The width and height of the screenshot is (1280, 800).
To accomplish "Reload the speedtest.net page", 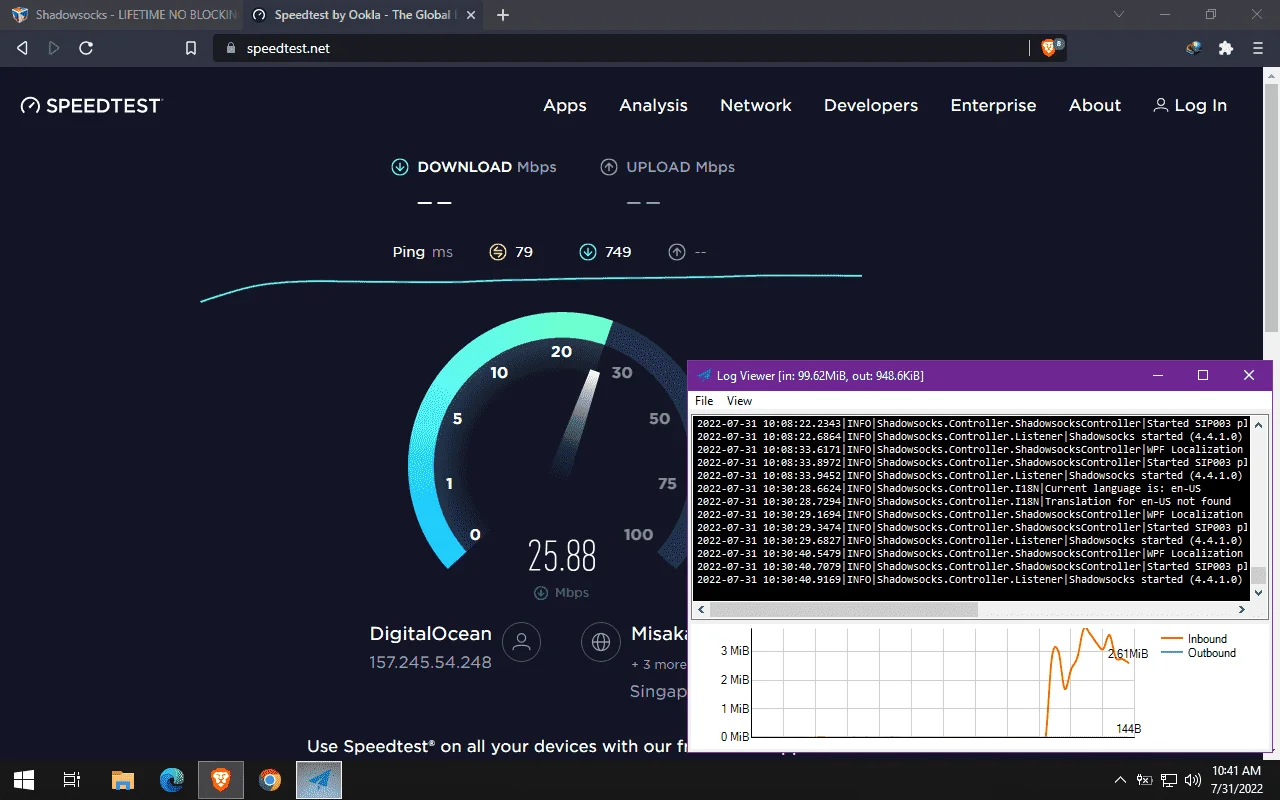I will (x=86, y=48).
